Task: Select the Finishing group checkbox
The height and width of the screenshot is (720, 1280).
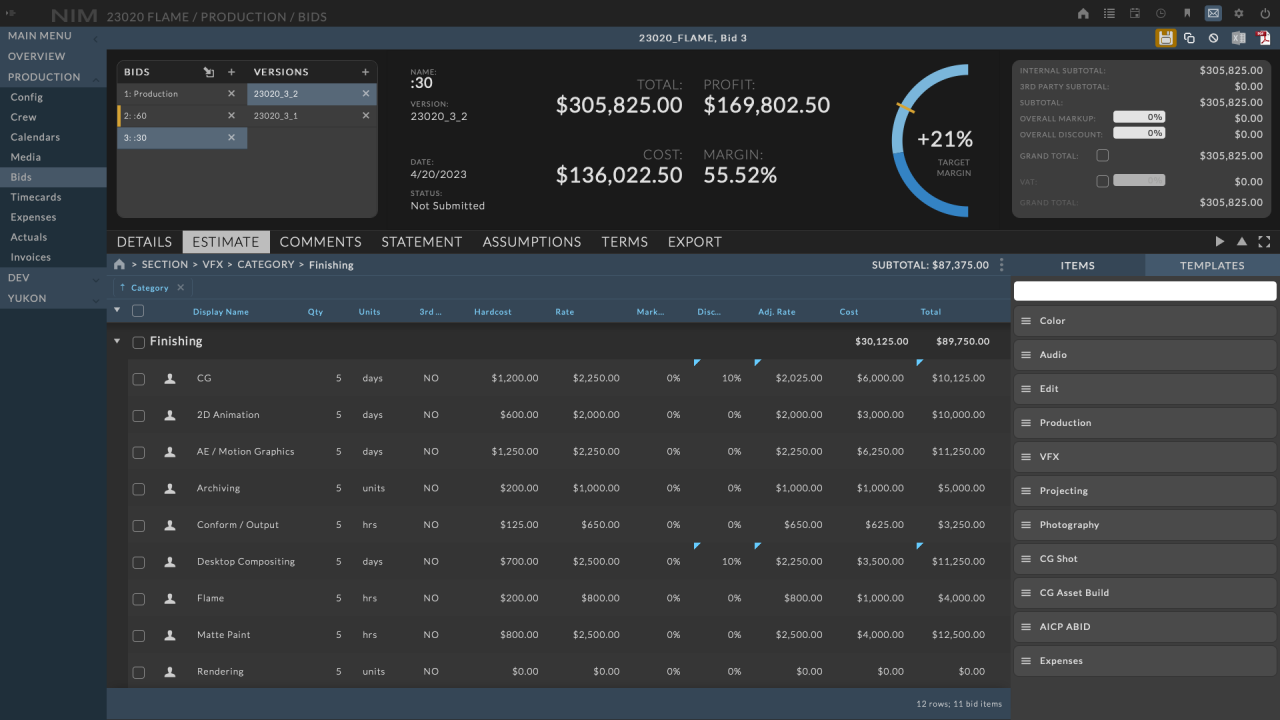Action: 138,341
